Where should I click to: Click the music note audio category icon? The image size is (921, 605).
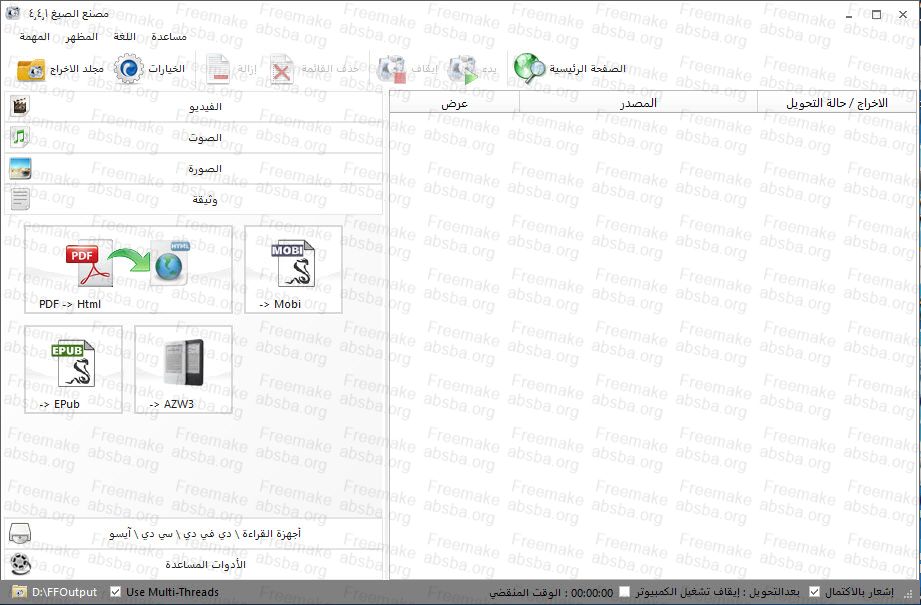20,137
